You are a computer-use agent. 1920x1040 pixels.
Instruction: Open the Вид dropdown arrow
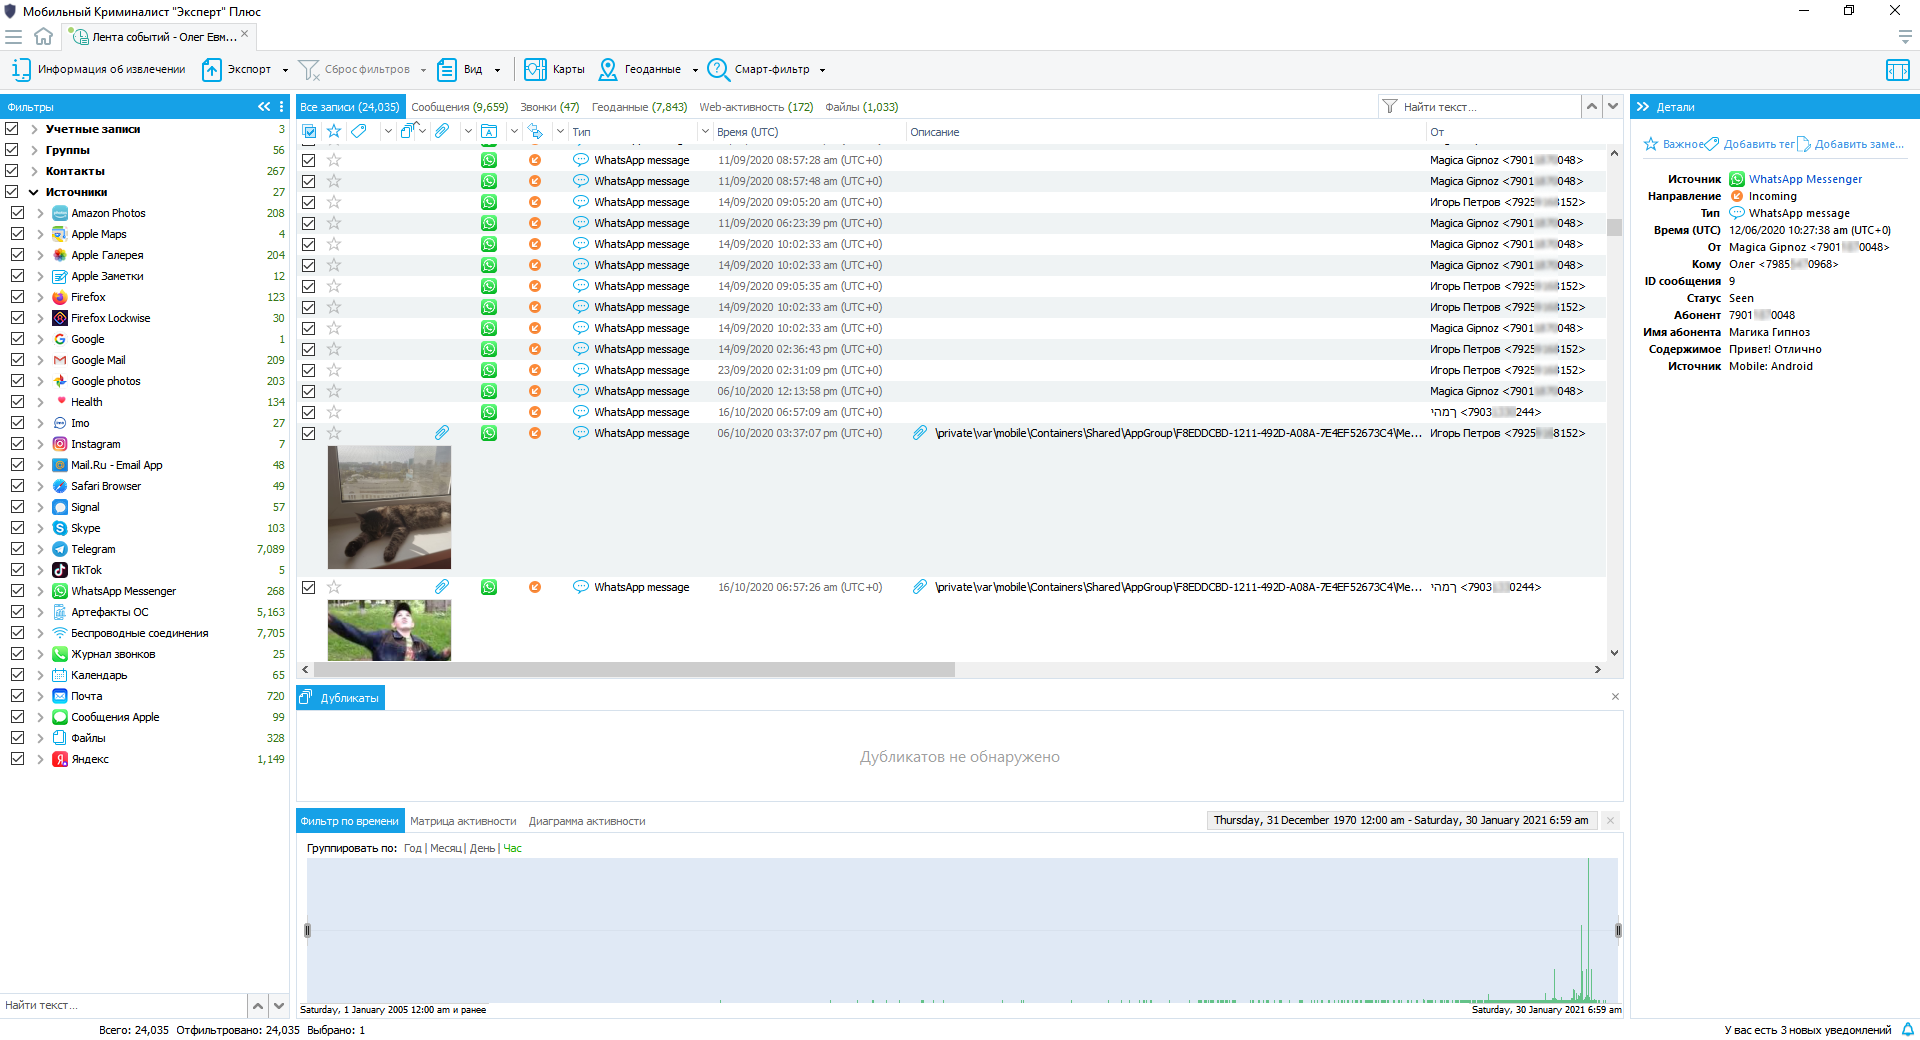point(497,70)
